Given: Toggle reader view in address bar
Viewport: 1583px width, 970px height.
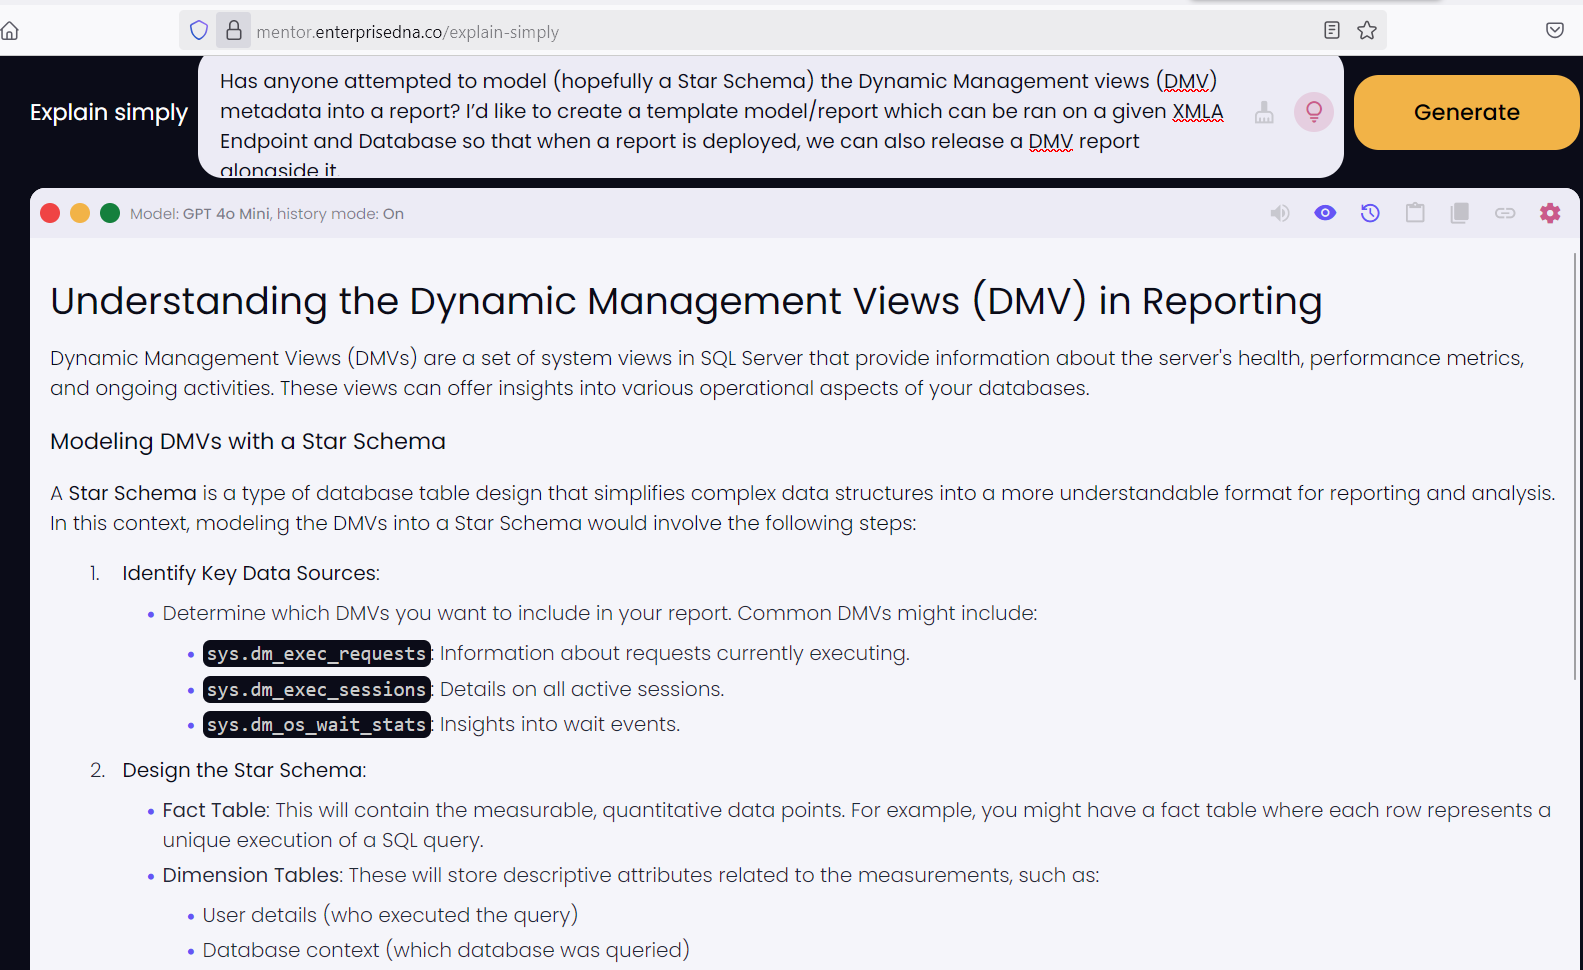Looking at the screenshot, I should click(x=1332, y=30).
